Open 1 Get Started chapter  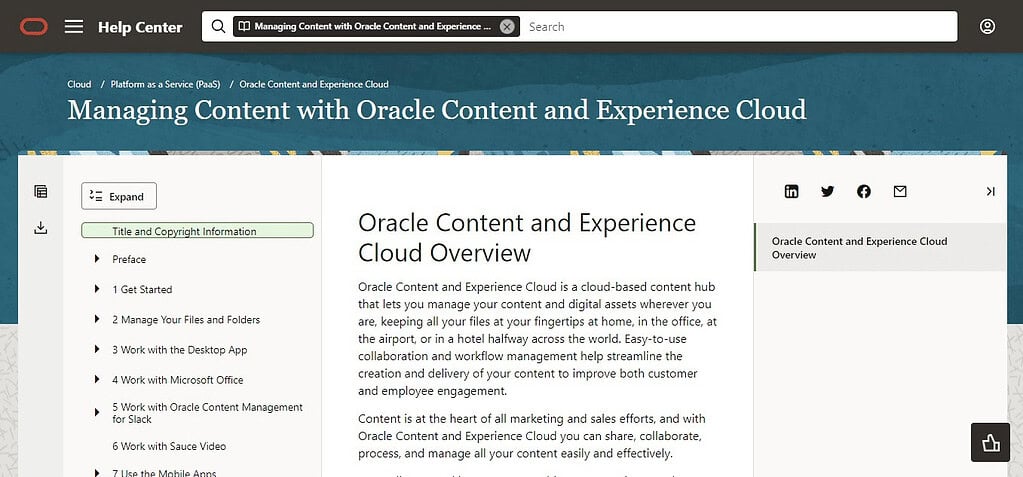coord(142,289)
